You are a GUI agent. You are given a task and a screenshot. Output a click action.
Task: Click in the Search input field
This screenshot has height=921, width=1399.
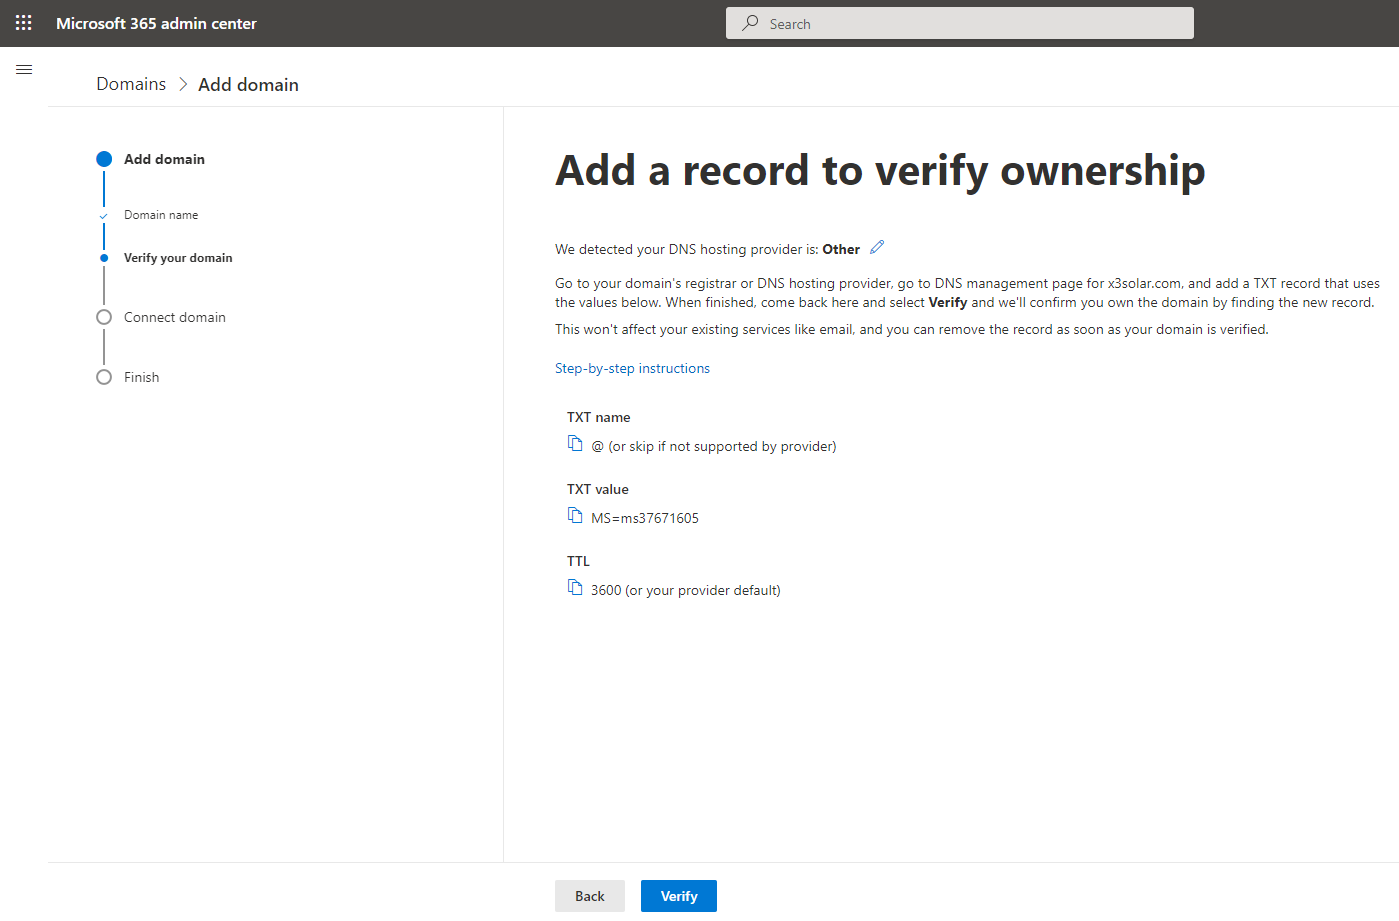pos(960,23)
